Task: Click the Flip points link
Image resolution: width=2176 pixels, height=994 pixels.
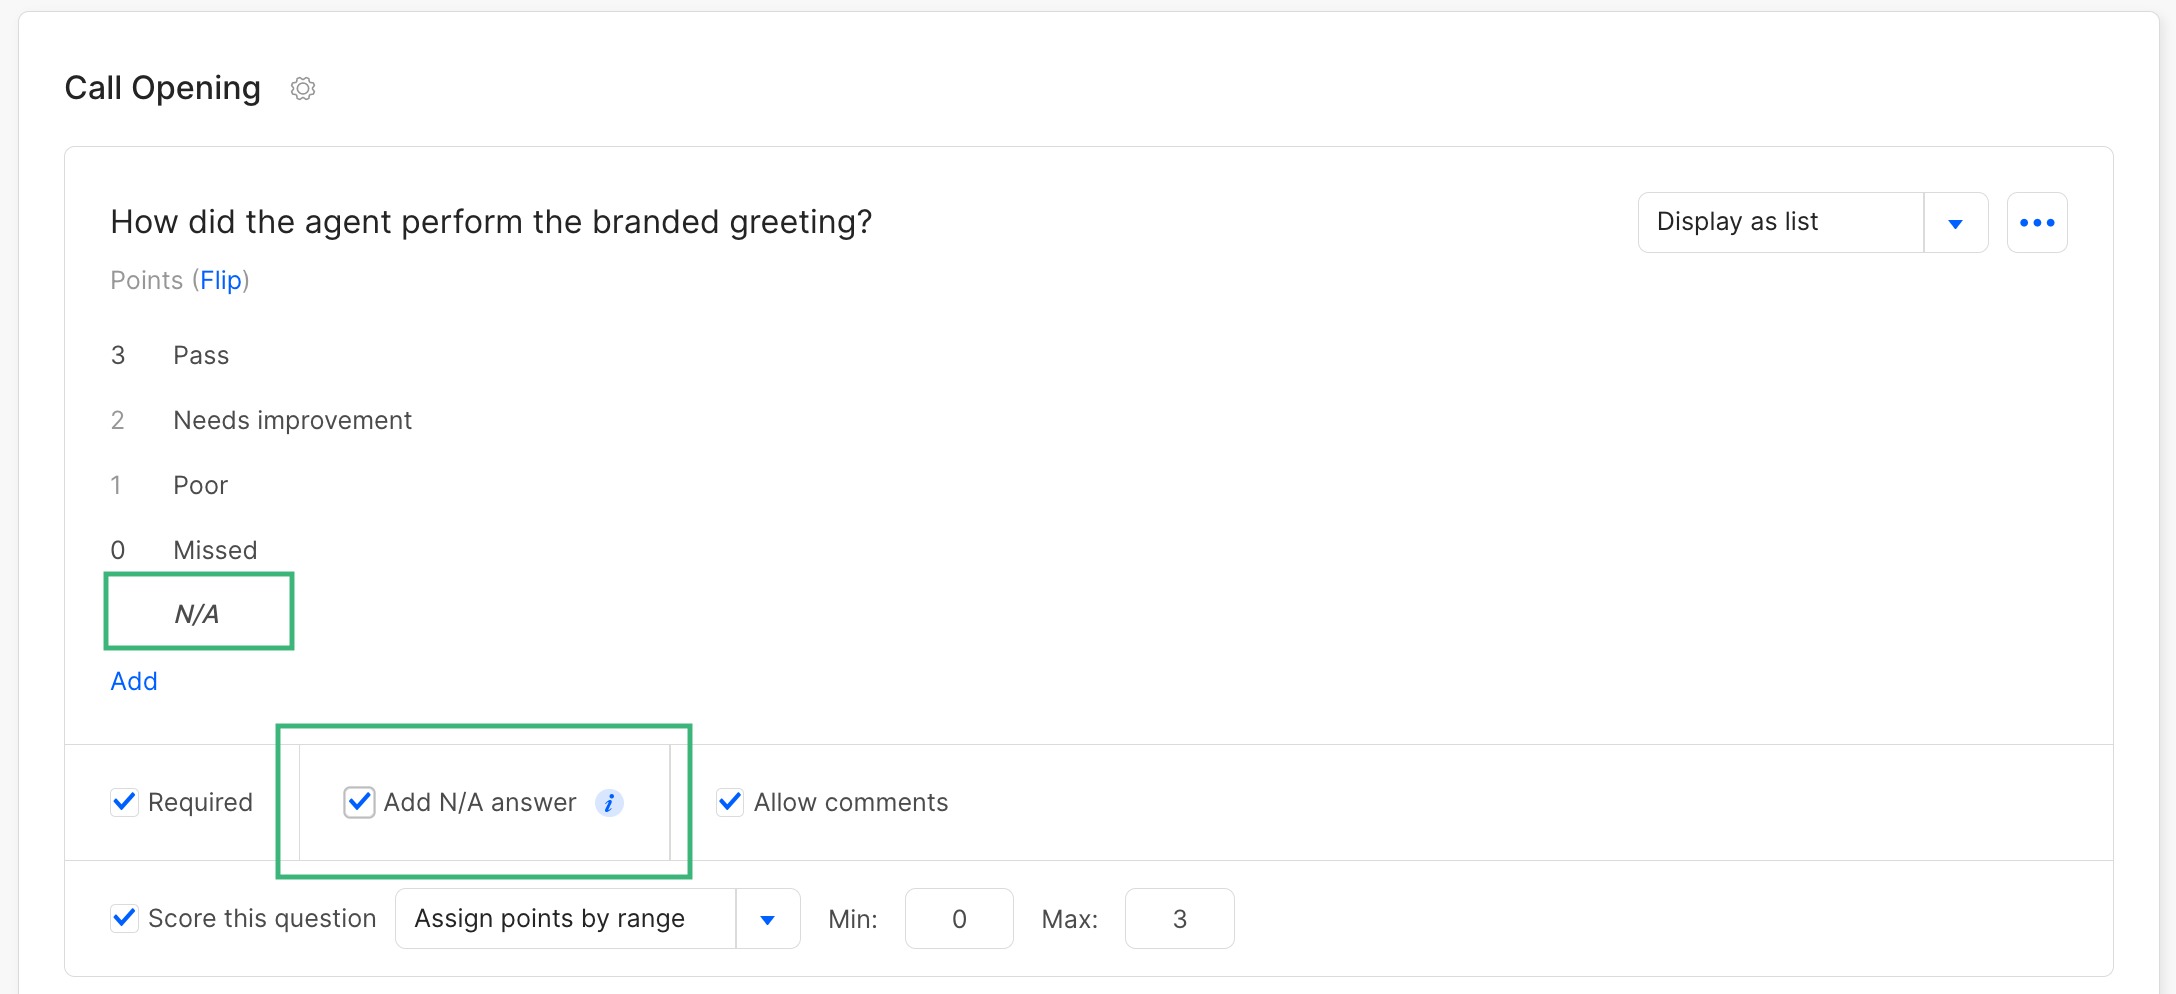Action: (x=221, y=280)
